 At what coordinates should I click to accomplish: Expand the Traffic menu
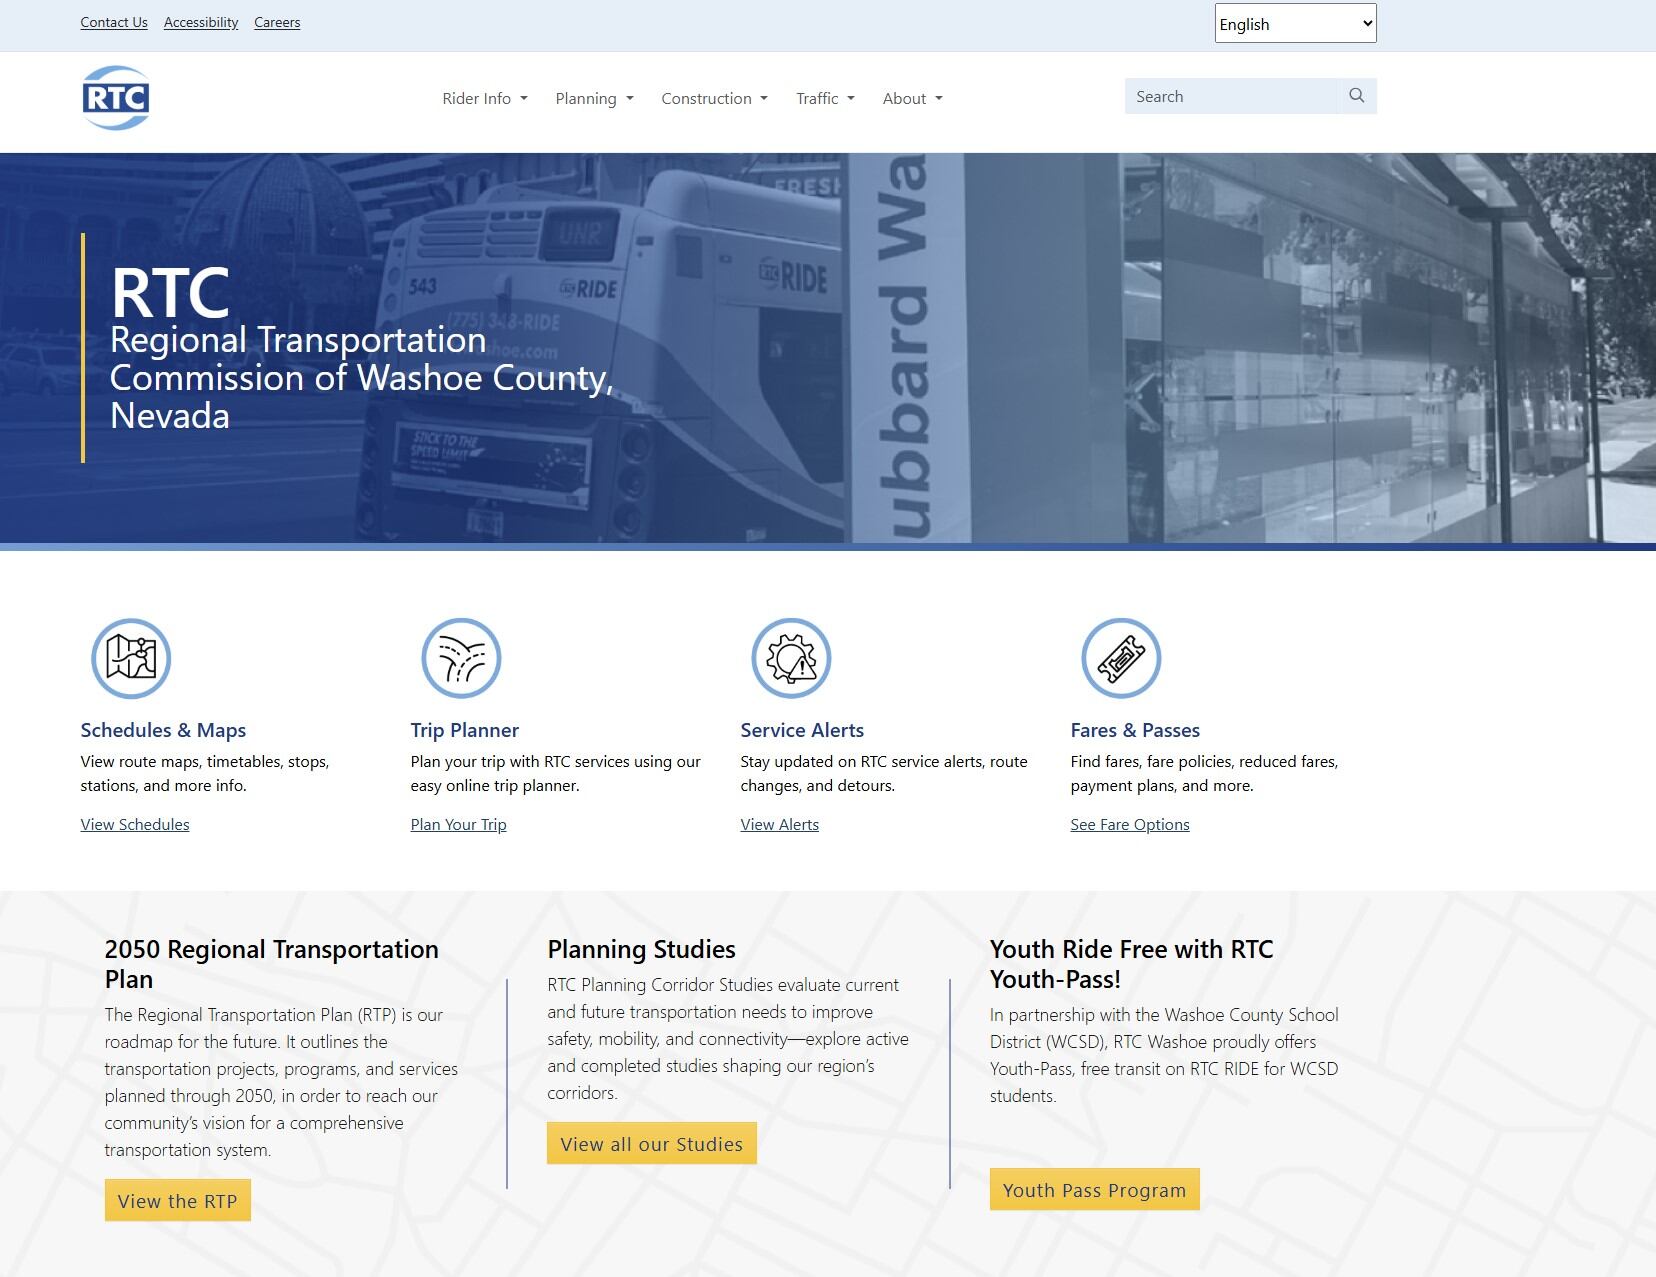[x=825, y=98]
